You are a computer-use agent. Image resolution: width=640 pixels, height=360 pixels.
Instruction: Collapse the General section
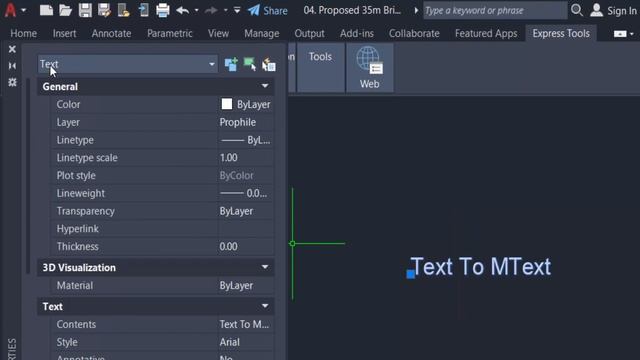point(265,86)
